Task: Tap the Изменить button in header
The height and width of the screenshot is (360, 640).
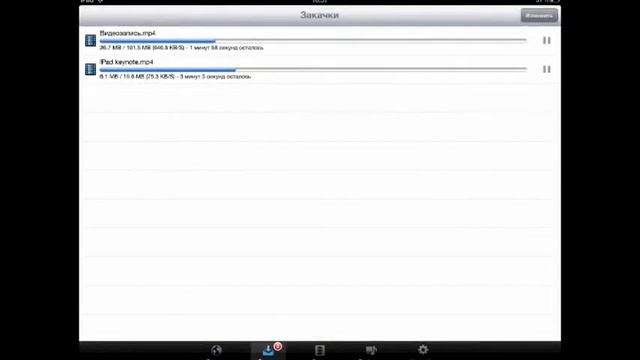Action: tap(539, 16)
